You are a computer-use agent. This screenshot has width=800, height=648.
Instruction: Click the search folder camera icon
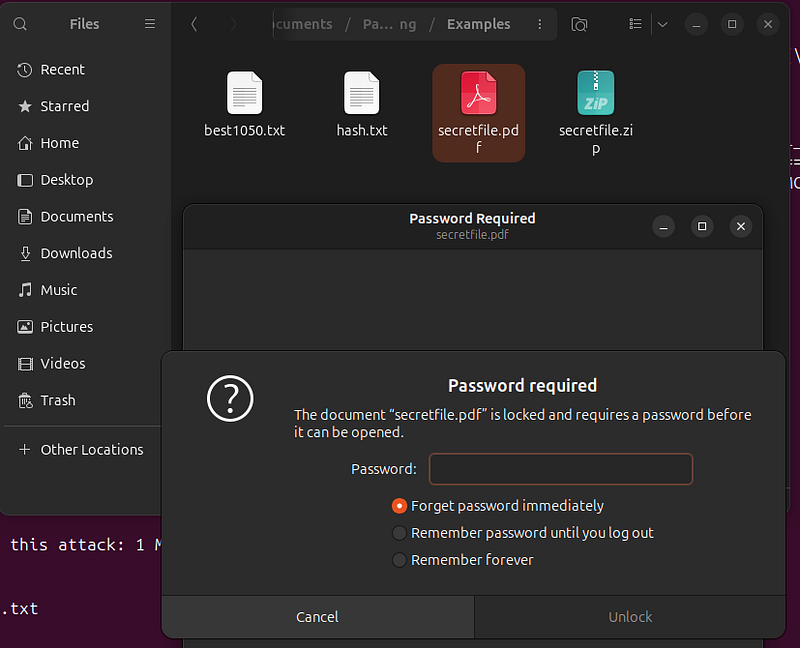579,24
